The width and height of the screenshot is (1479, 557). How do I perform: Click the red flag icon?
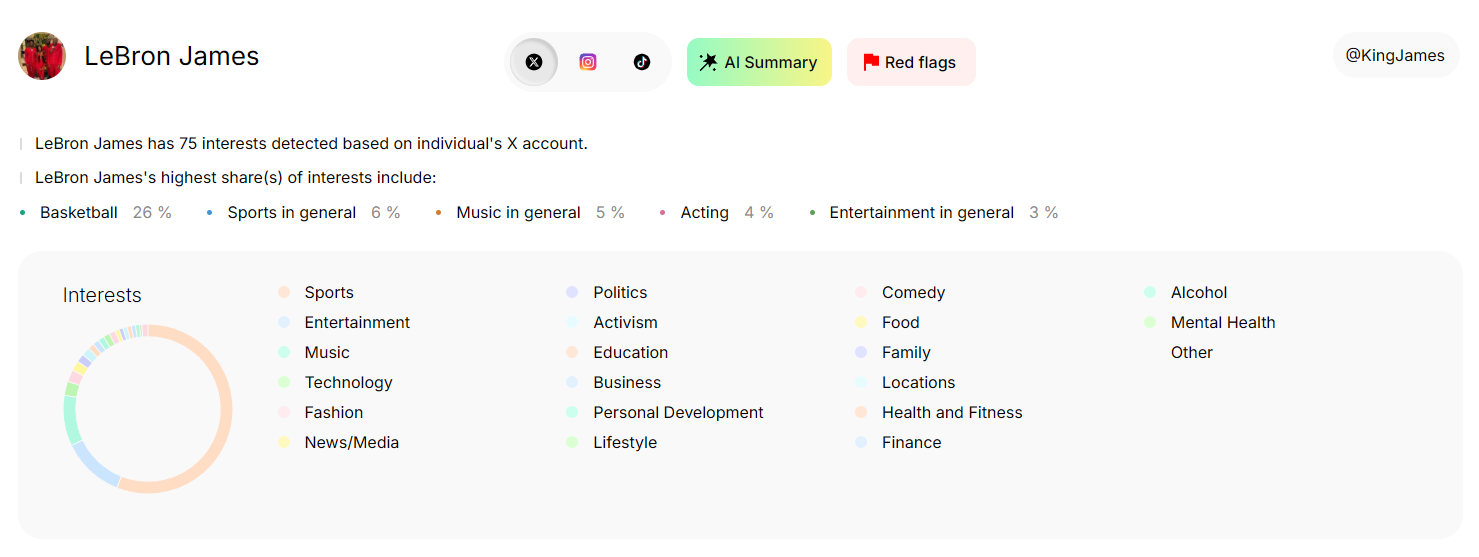pyautogui.click(x=871, y=62)
